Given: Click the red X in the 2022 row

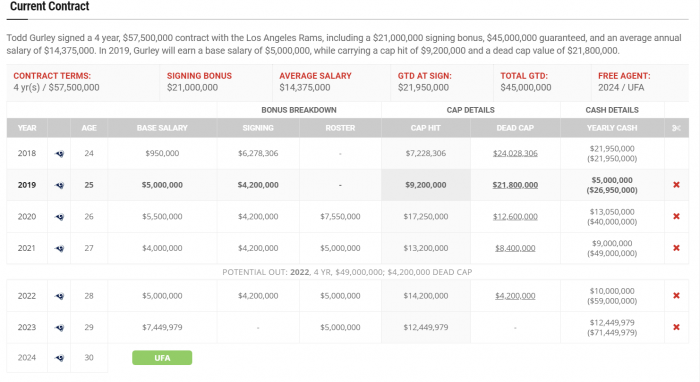Looking at the screenshot, I should tap(676, 295).
